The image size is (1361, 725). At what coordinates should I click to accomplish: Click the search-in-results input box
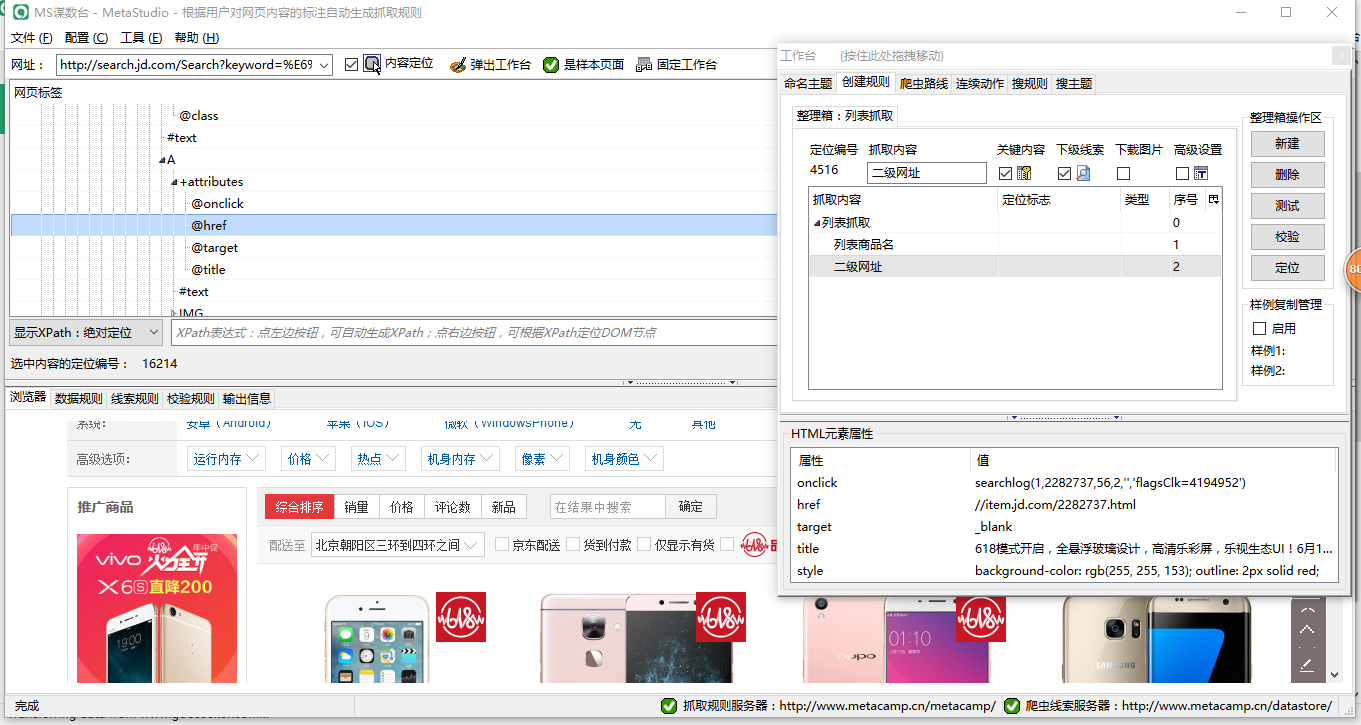click(x=608, y=507)
